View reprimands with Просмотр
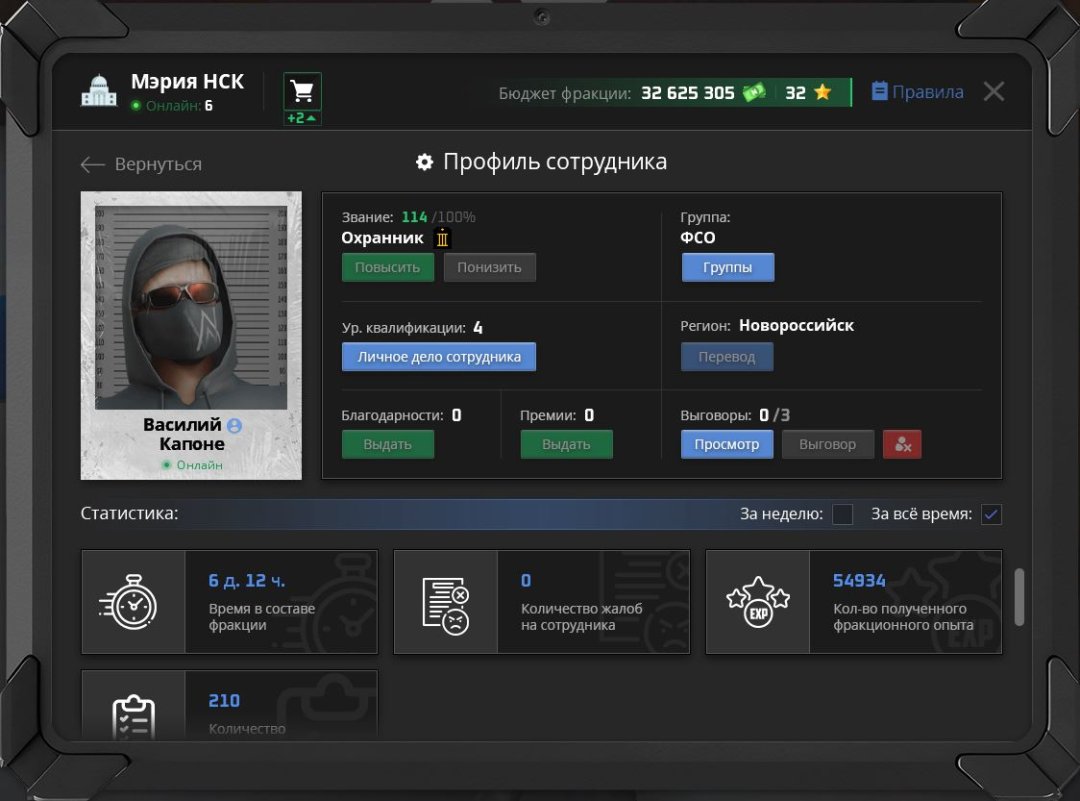Viewport: 1080px width, 801px height. pos(727,444)
